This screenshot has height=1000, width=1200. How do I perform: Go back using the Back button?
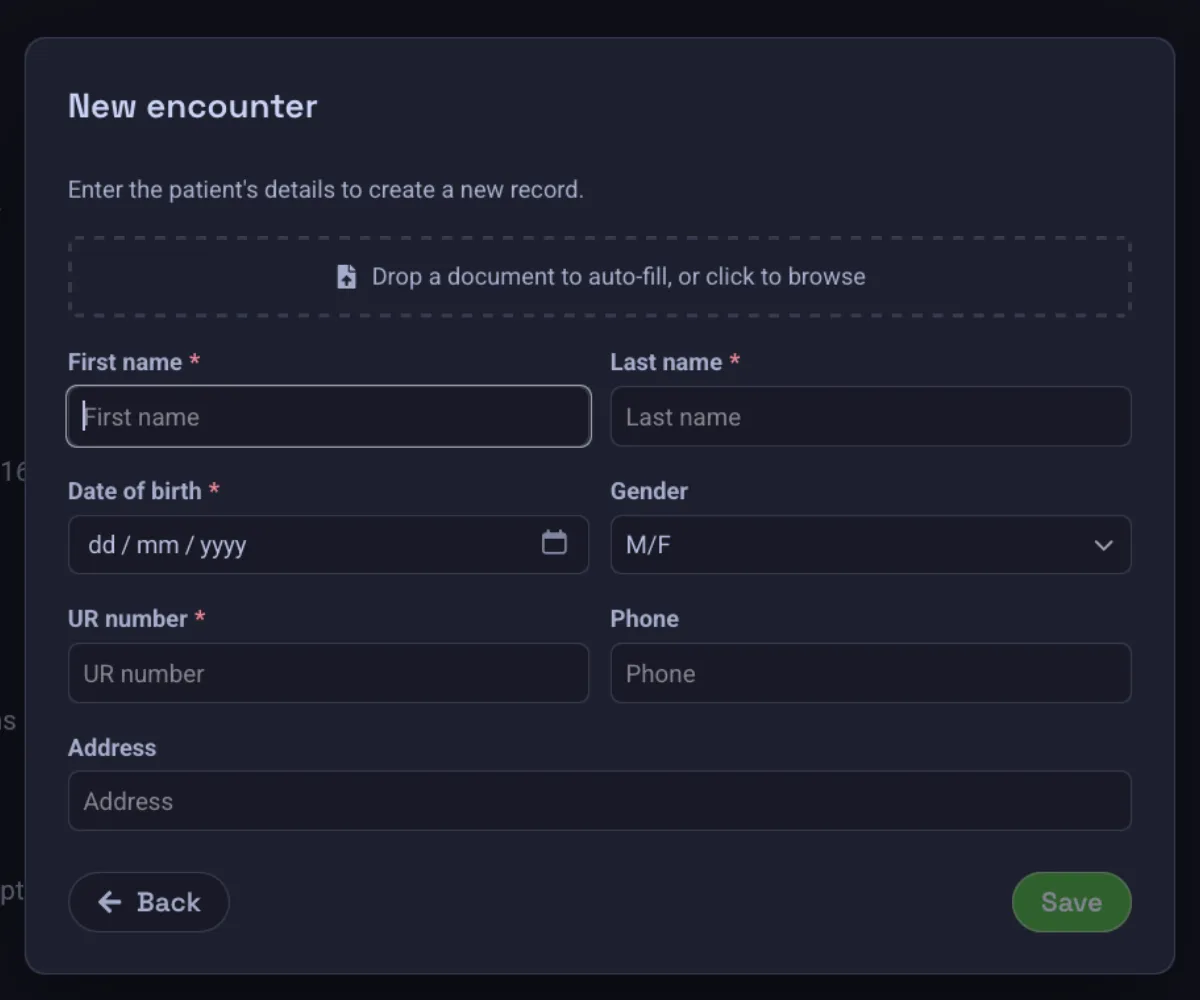pos(149,902)
